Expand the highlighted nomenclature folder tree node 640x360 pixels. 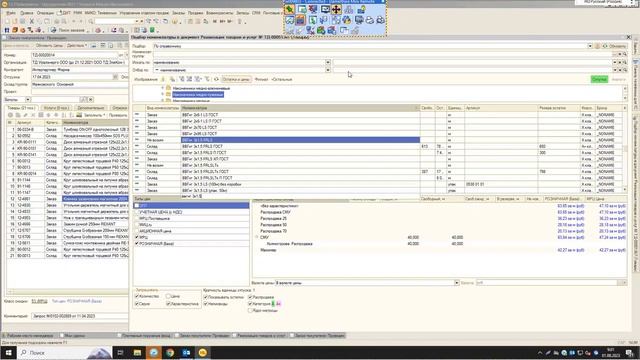(x=162, y=94)
